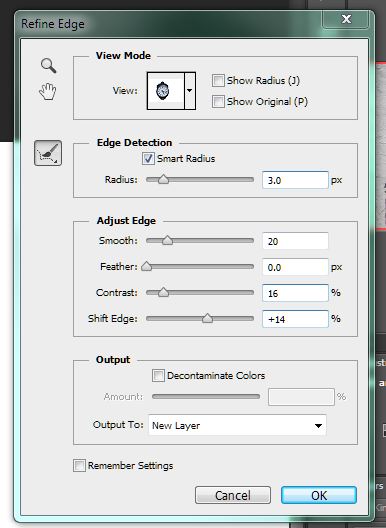This screenshot has width=386, height=528.
Task: Click the Shift Edge slider handle
Action: (207, 318)
